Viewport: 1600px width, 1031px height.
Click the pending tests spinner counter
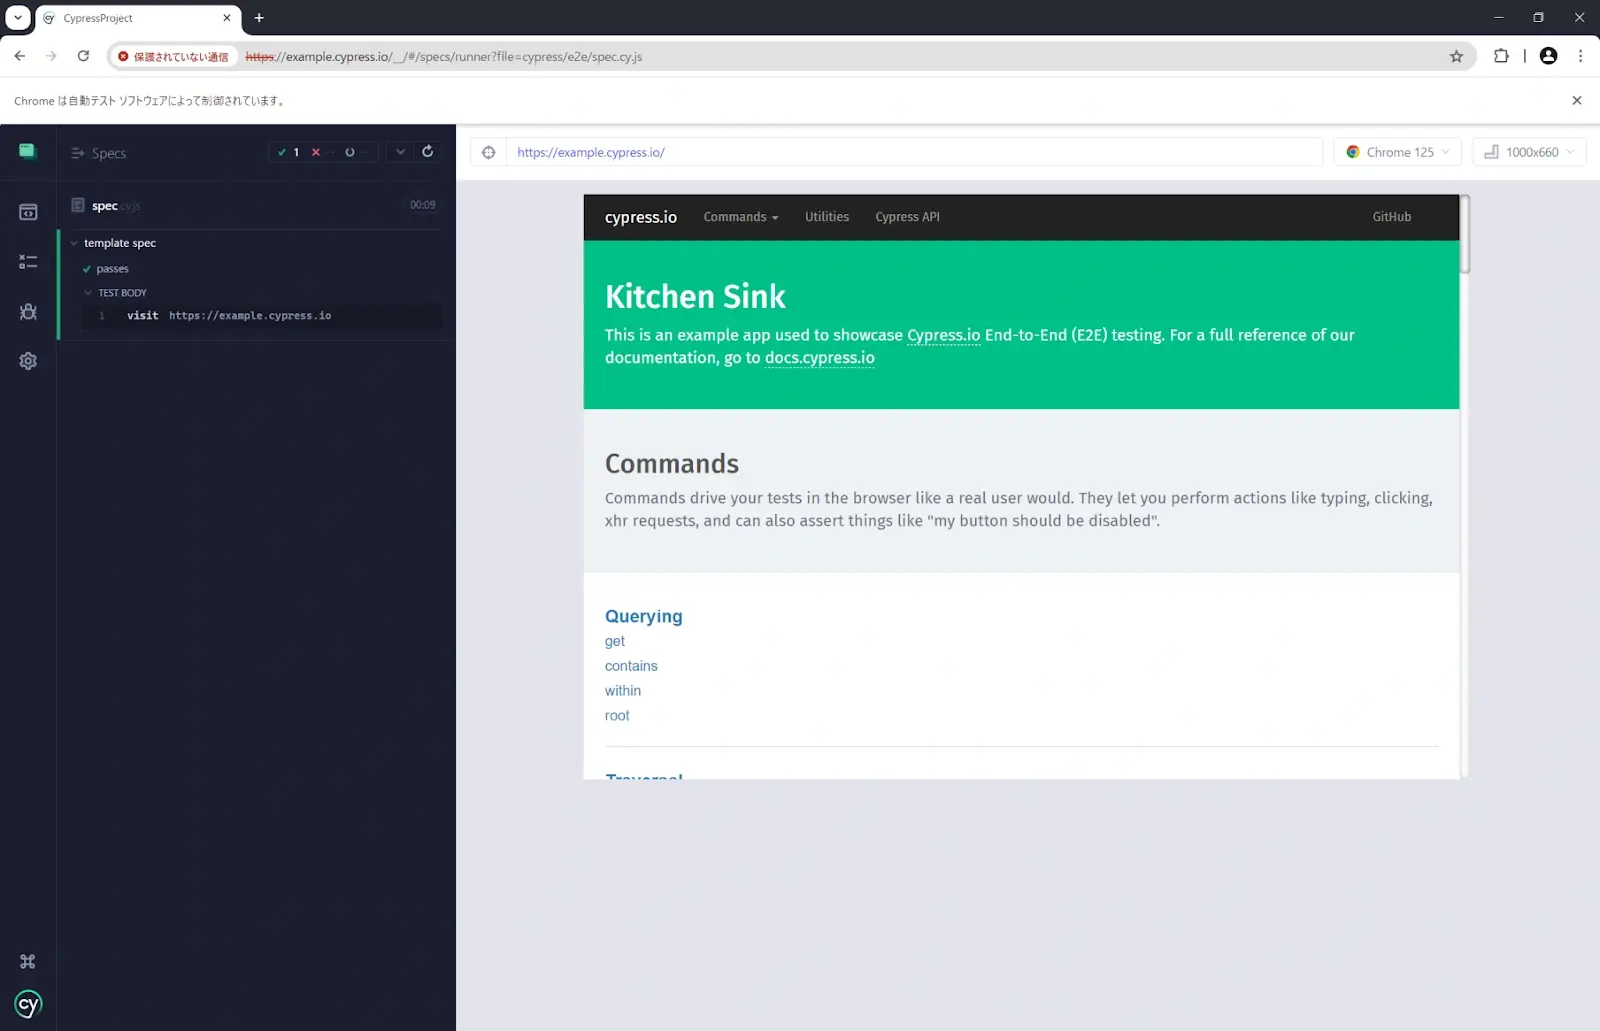(356, 152)
